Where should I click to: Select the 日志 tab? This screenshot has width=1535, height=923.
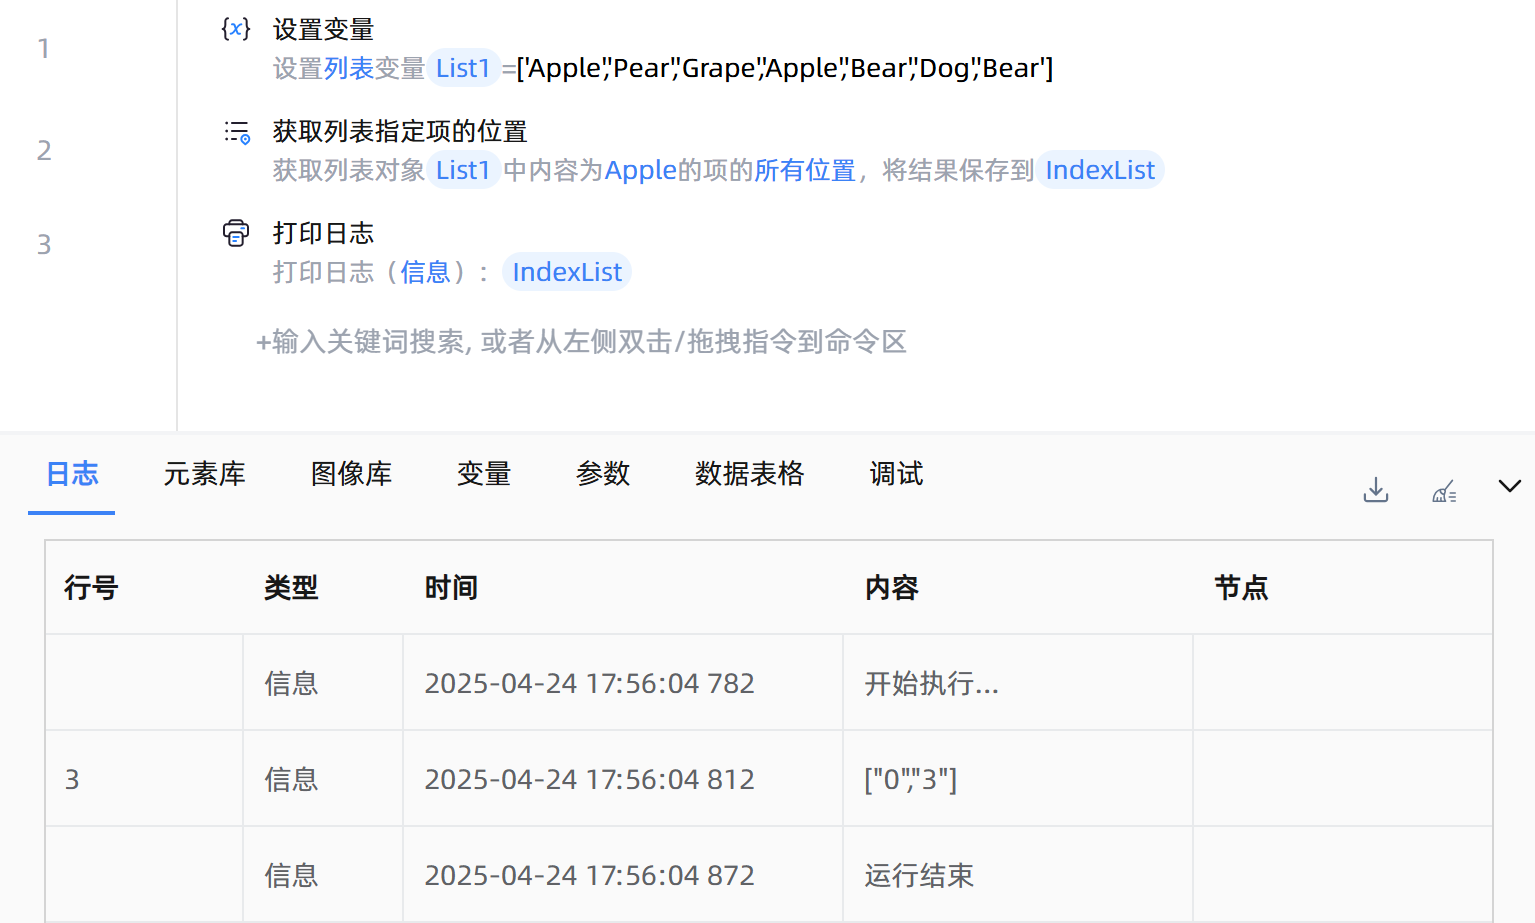pyautogui.click(x=72, y=474)
